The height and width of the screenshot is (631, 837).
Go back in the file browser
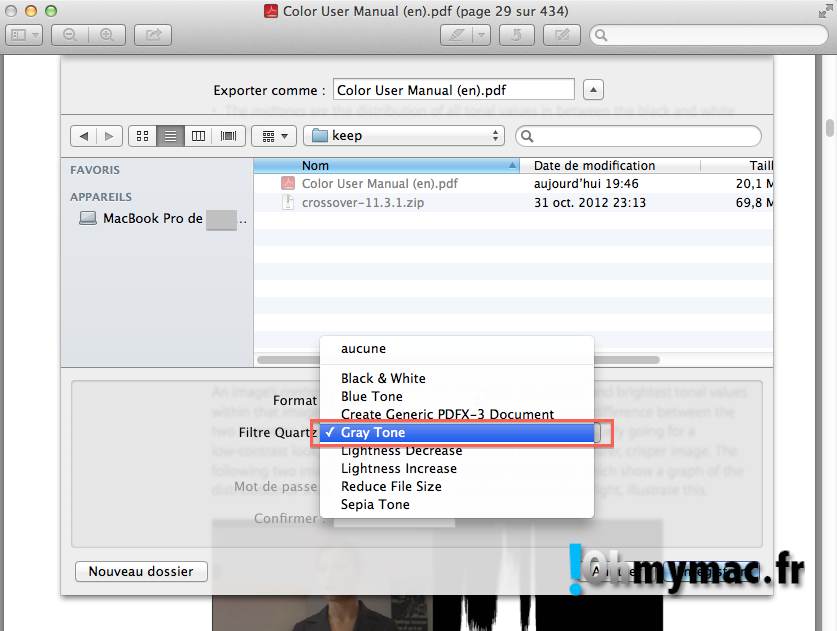(x=83, y=136)
